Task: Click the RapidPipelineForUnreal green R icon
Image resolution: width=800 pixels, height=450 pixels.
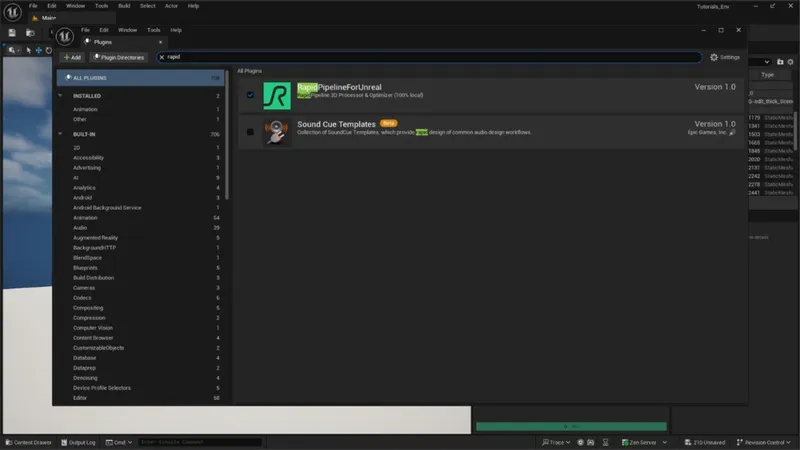Action: pyautogui.click(x=277, y=95)
